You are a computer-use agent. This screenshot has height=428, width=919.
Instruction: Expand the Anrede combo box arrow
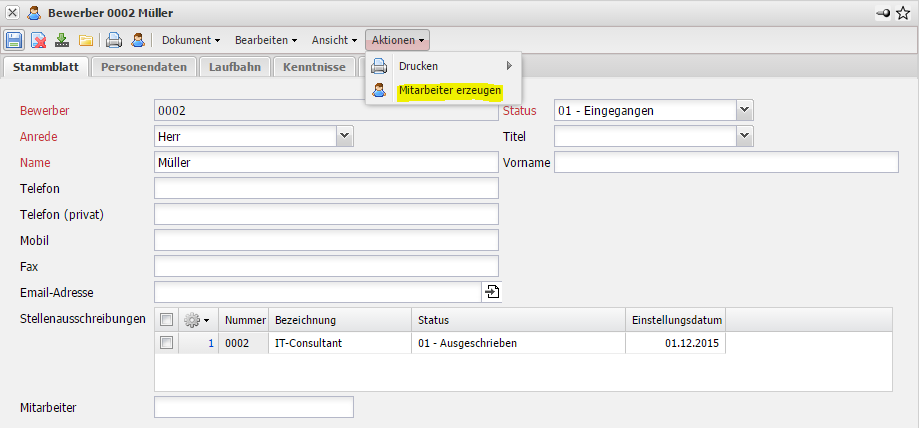344,136
